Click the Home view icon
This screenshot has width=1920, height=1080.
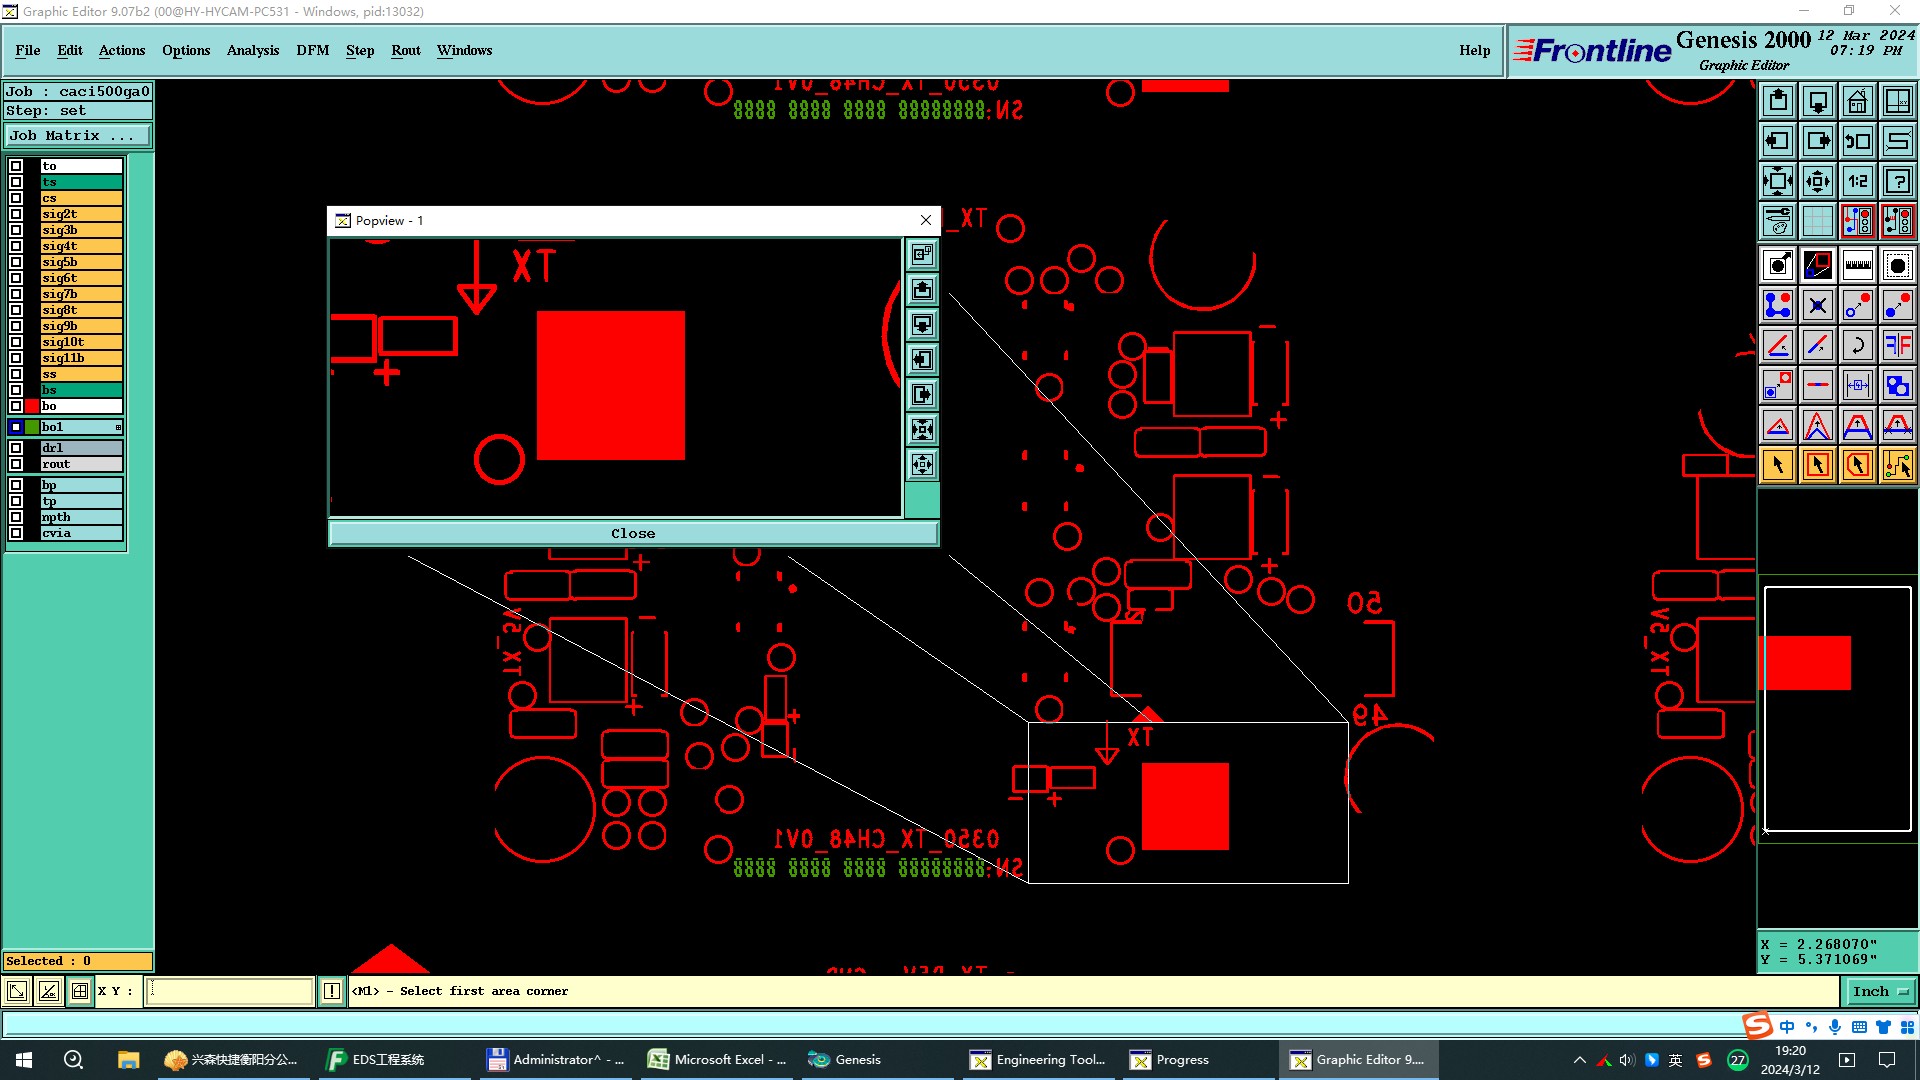1857,101
